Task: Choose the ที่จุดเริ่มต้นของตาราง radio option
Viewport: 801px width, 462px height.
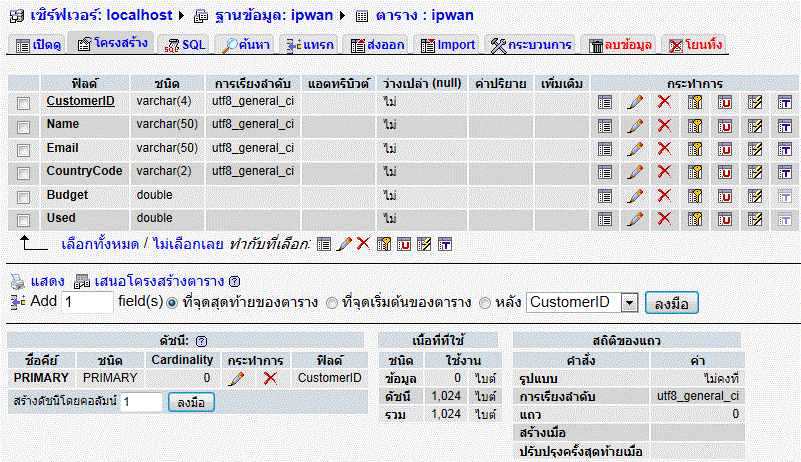Action: (x=333, y=302)
